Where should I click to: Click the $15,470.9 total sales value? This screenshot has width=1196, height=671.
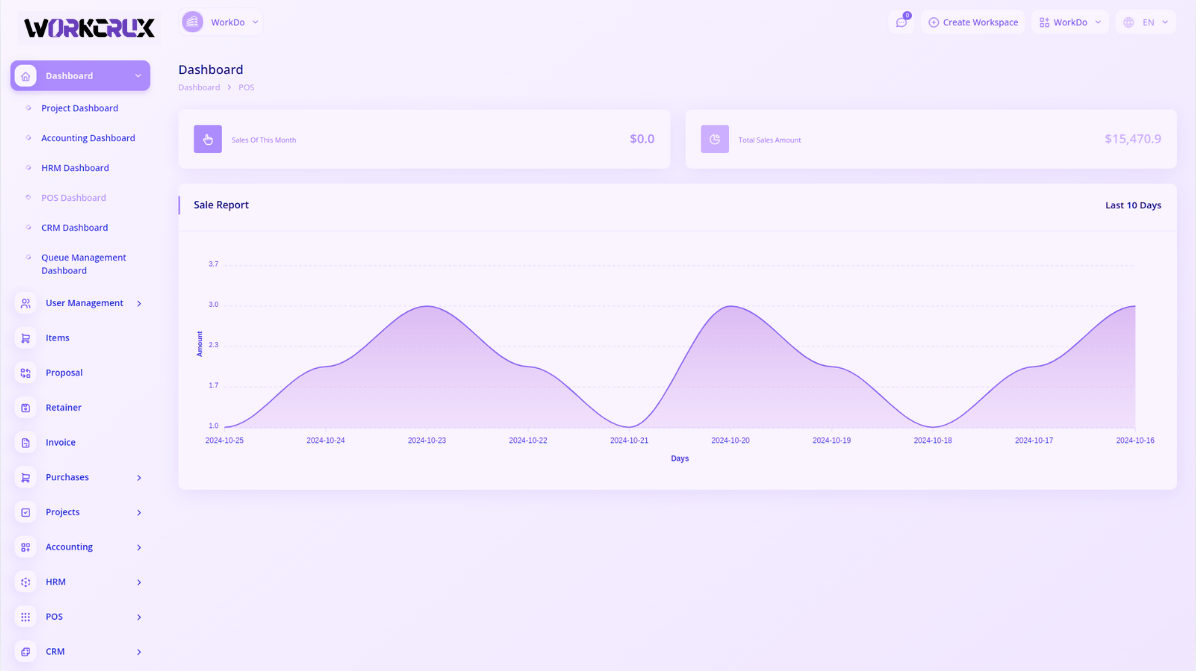coord(1133,139)
